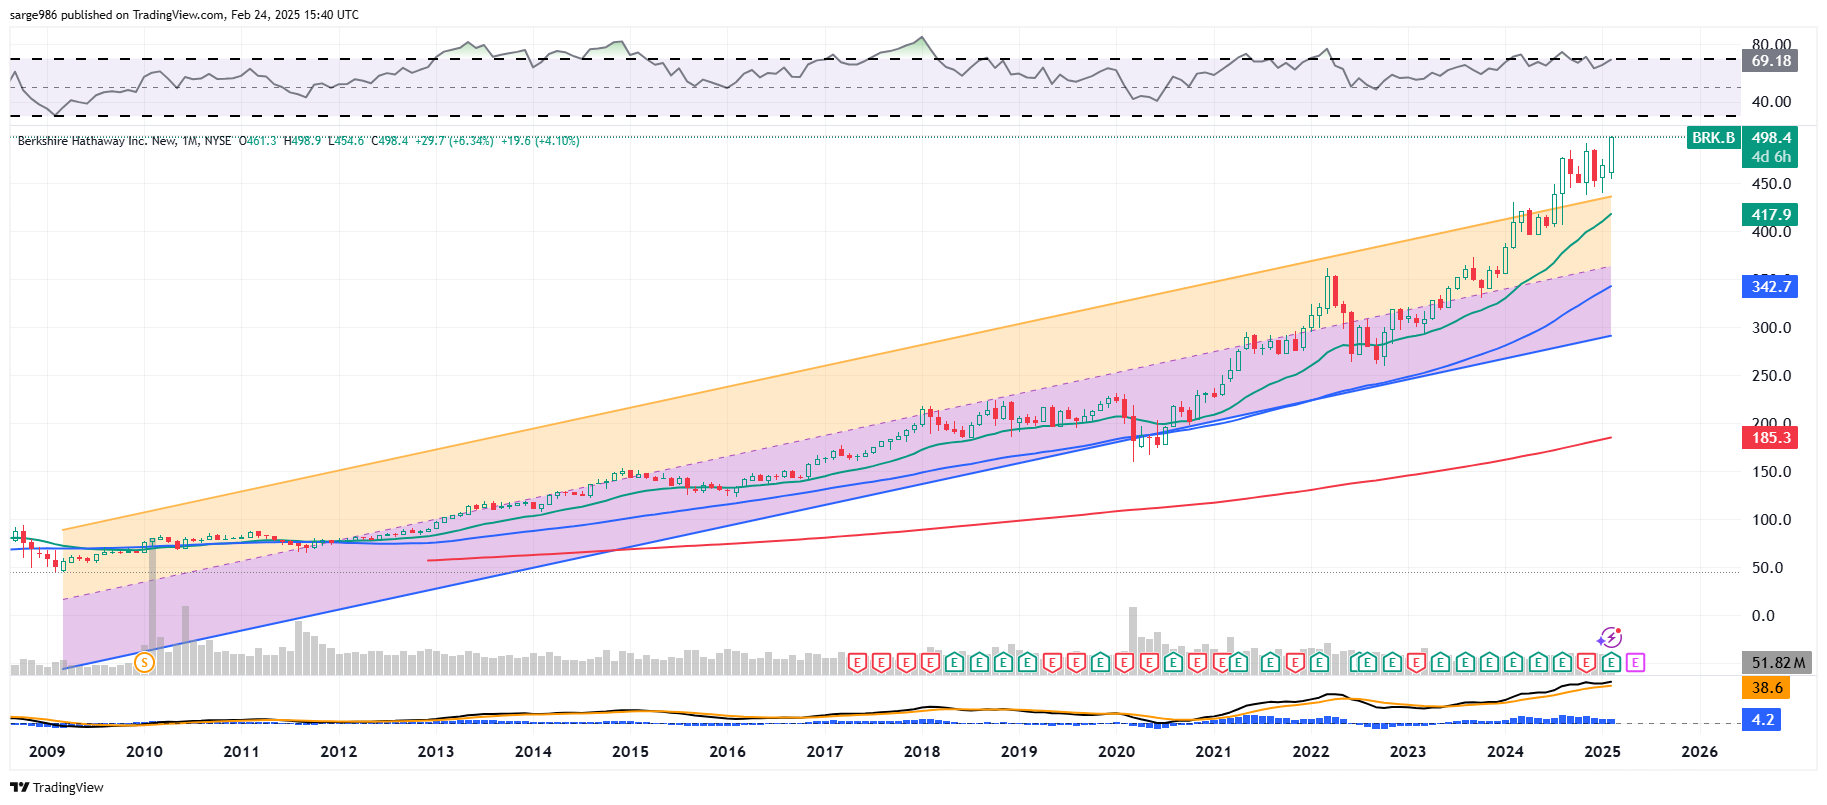
Task: Click the 51.82 M volume label
Action: (1778, 662)
